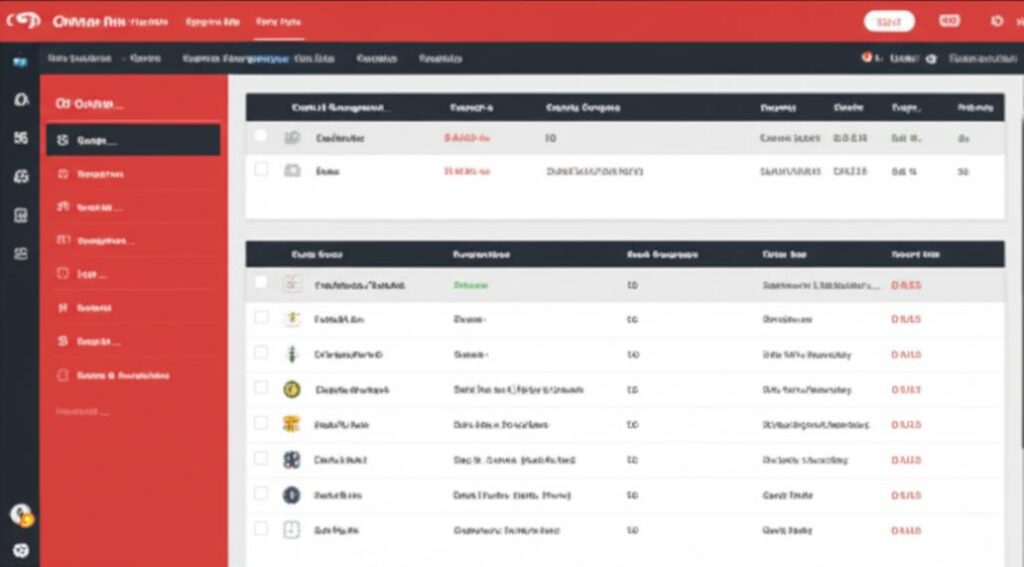Click the white pill button in header
Image resolution: width=1024 pixels, height=567 pixels.
click(889, 22)
